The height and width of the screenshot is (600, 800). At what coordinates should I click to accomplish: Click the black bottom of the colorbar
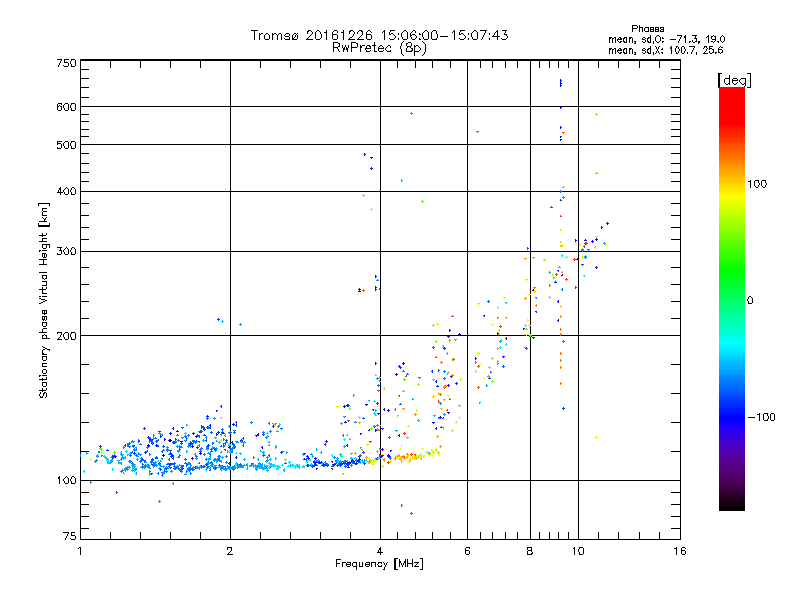[x=732, y=503]
